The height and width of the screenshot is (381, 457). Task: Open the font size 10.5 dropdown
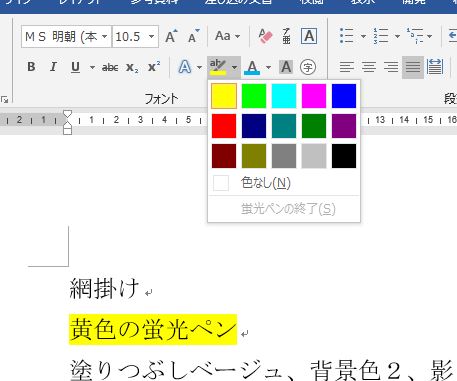tap(152, 36)
